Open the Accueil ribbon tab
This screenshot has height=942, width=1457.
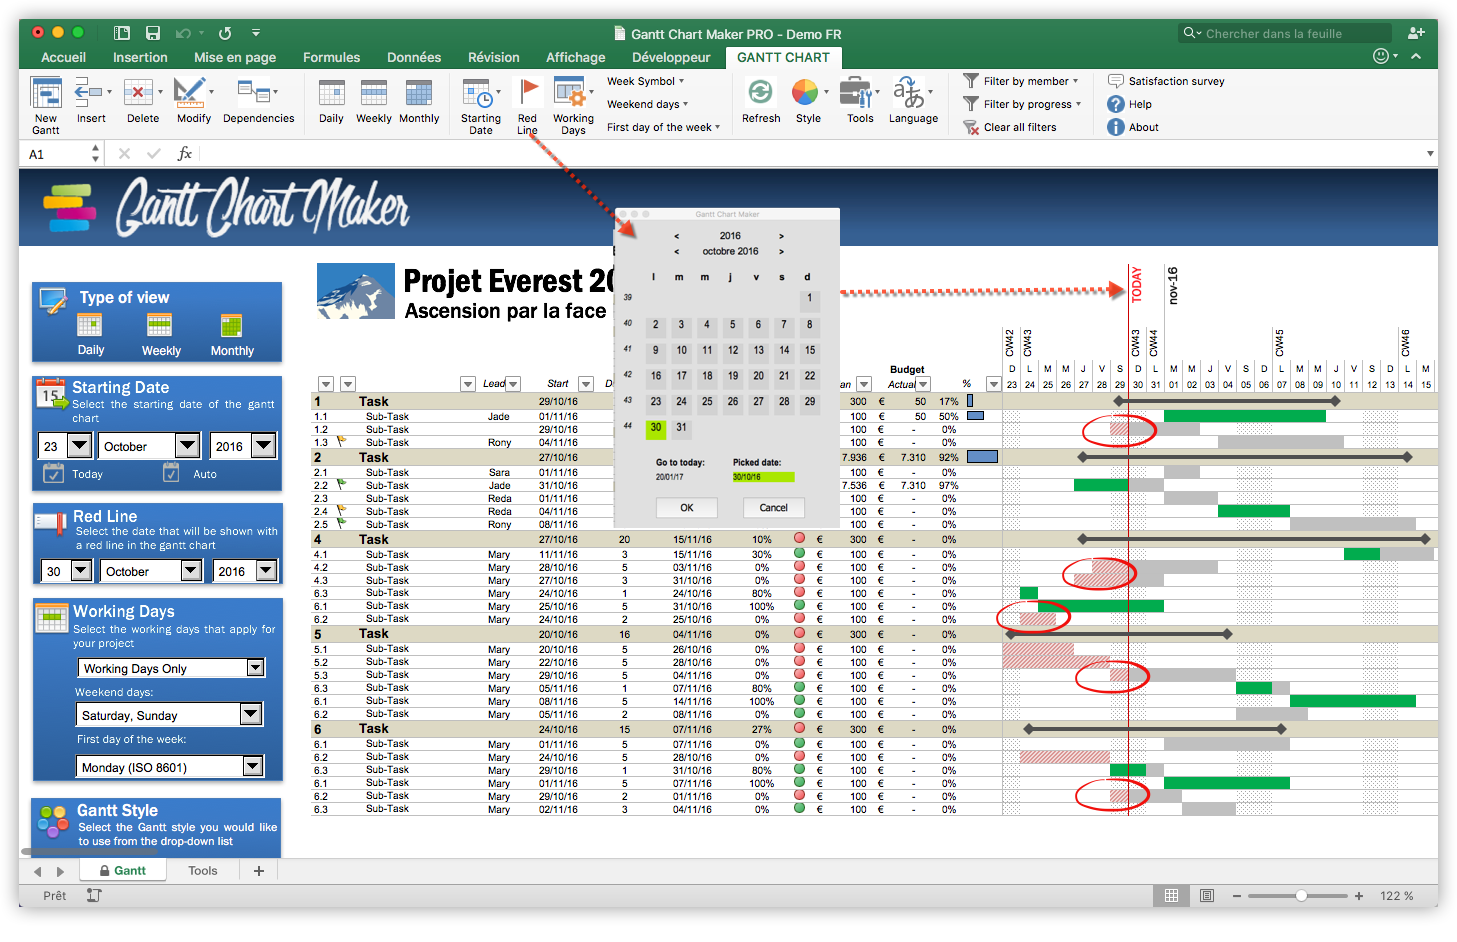pyautogui.click(x=63, y=58)
